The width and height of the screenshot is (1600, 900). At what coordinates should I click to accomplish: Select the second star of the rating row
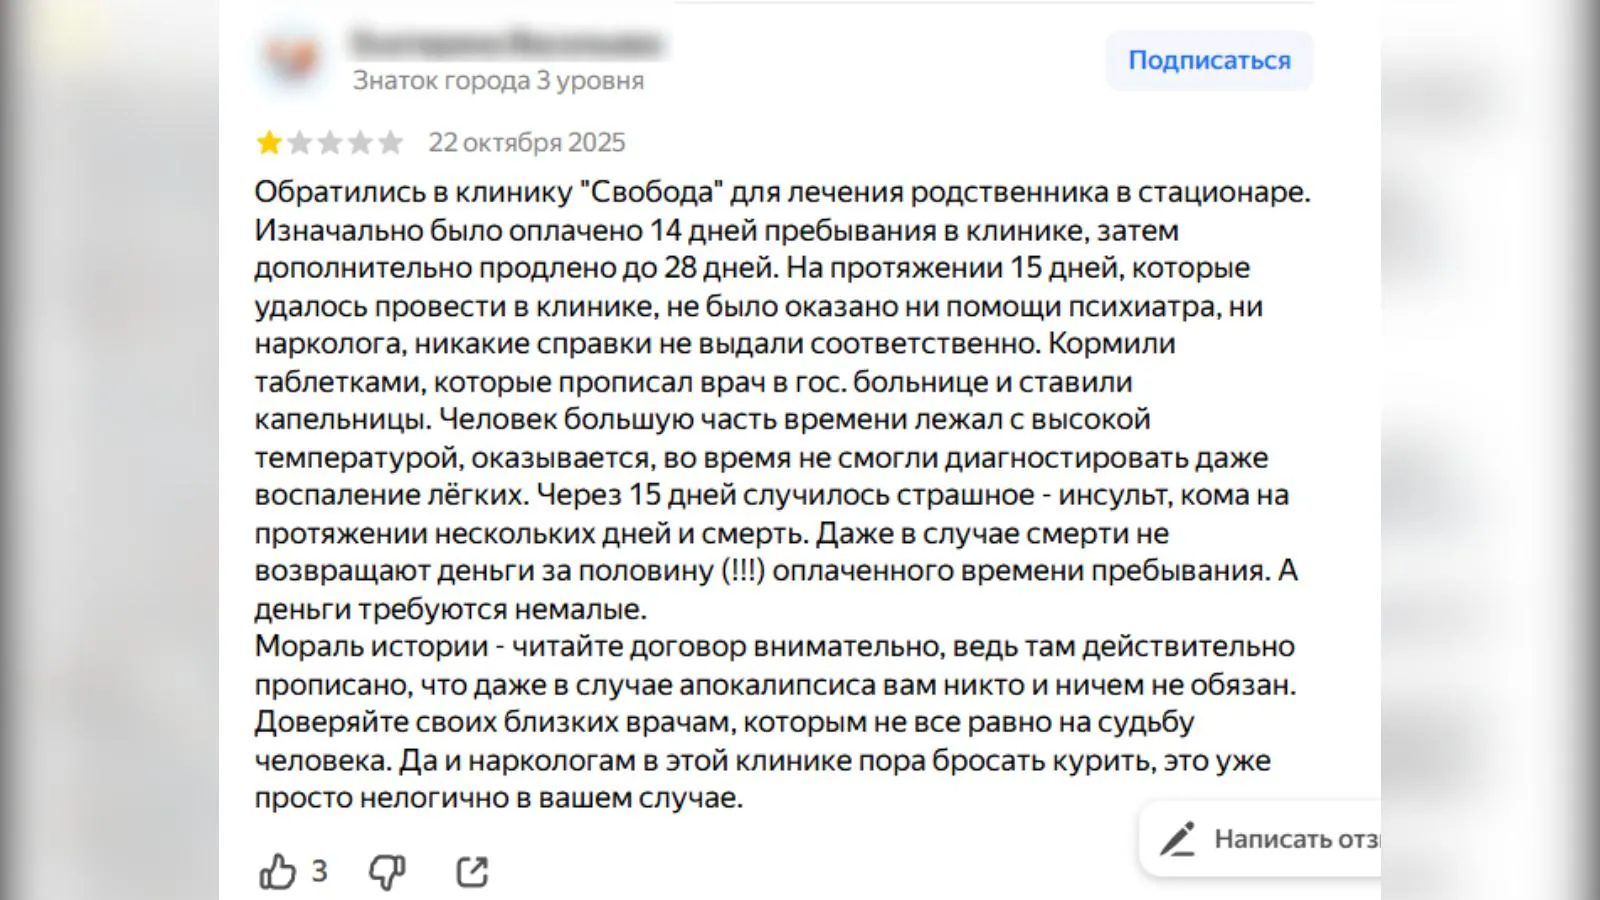tap(298, 142)
